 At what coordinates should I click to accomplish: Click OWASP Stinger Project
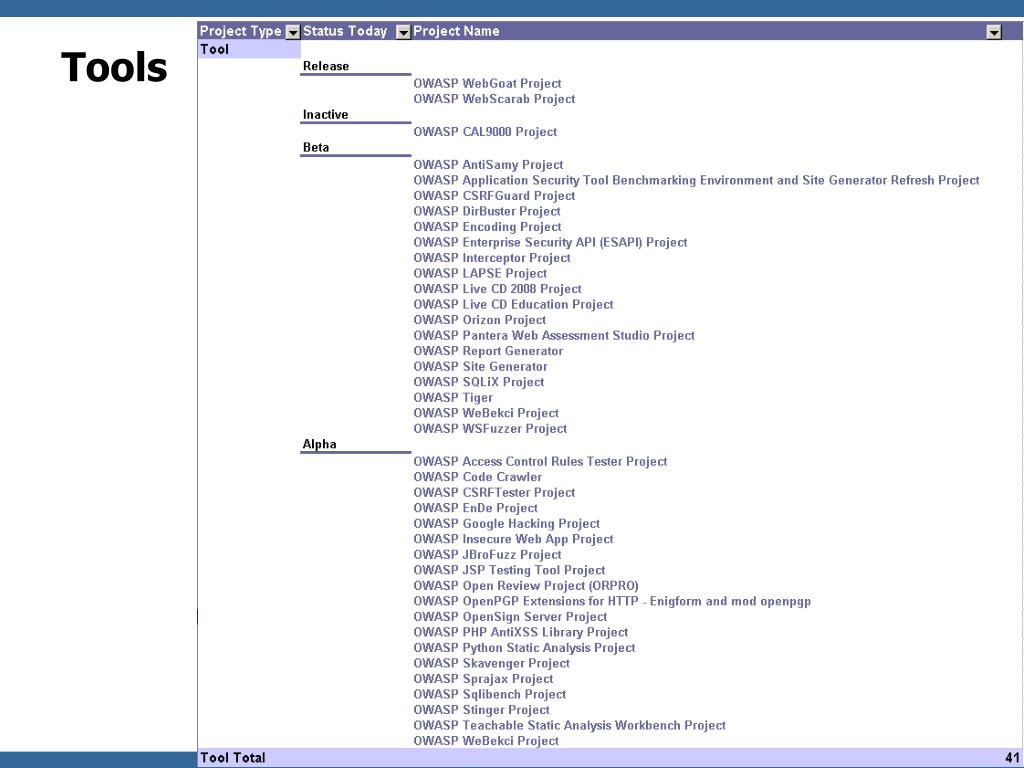[481, 711]
